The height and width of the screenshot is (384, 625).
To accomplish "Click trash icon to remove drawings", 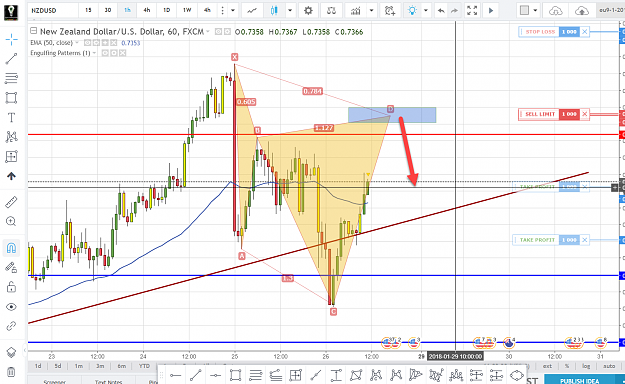I will pyautogui.click(x=11, y=372).
